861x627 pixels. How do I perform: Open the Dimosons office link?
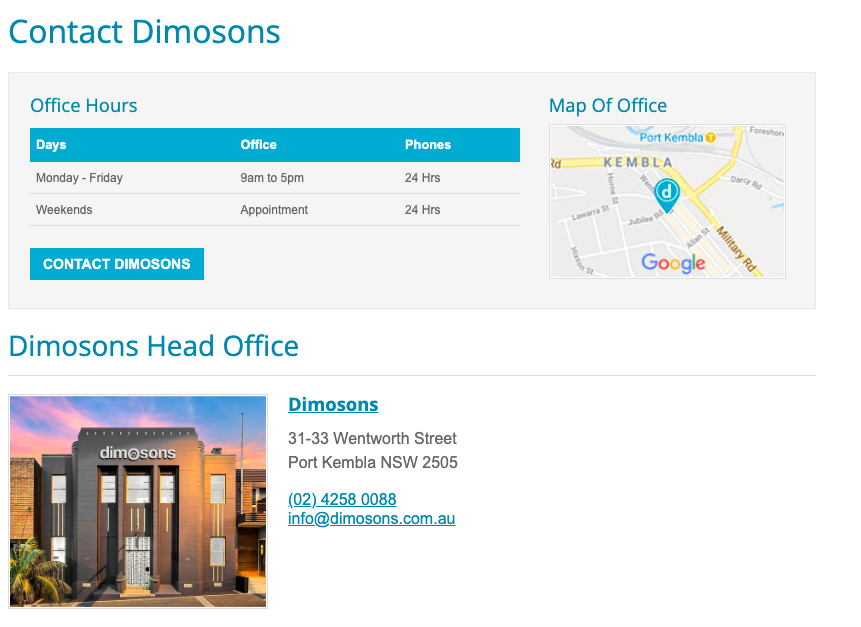coord(333,404)
